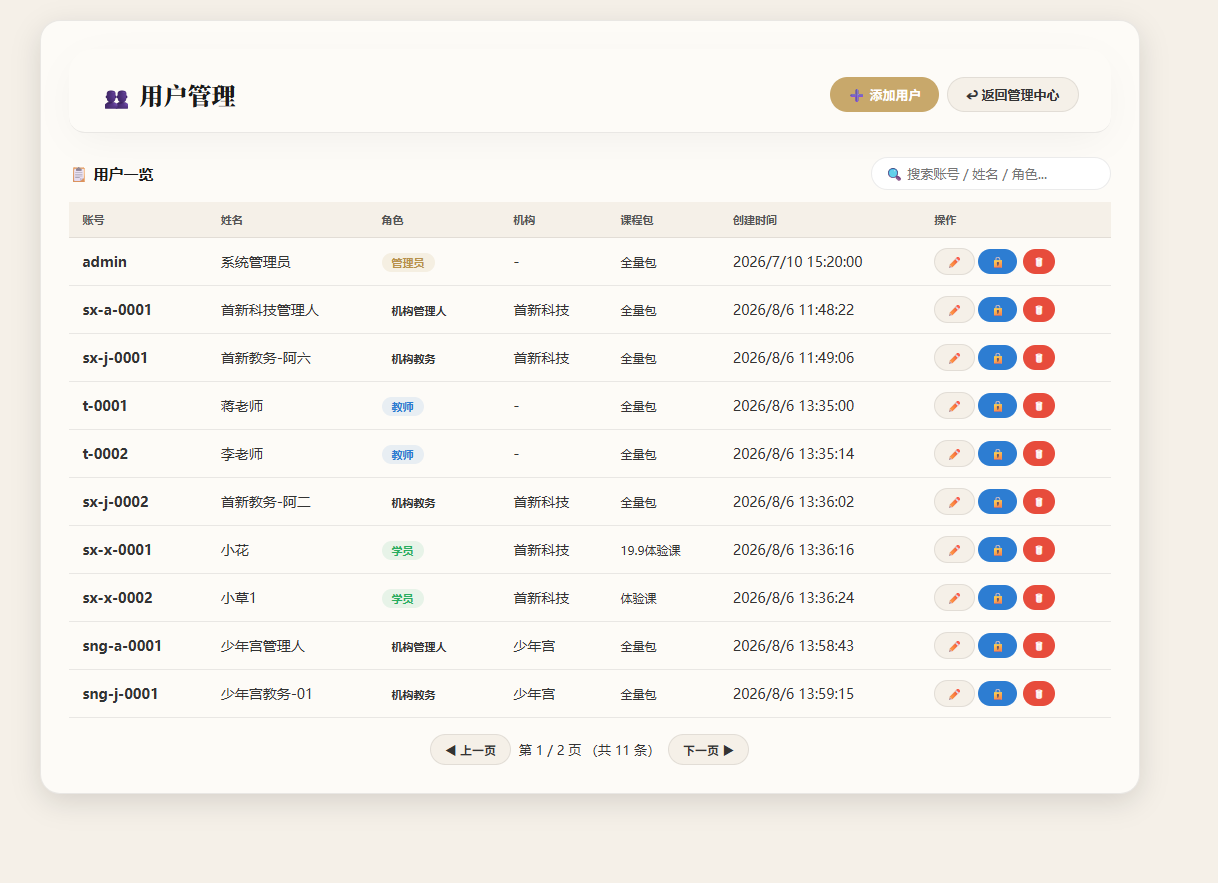Click 返回管理中心 button
The height and width of the screenshot is (883, 1218).
point(1013,95)
